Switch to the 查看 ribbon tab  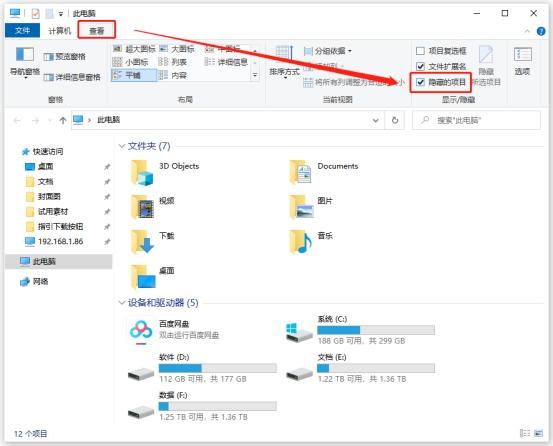97,31
